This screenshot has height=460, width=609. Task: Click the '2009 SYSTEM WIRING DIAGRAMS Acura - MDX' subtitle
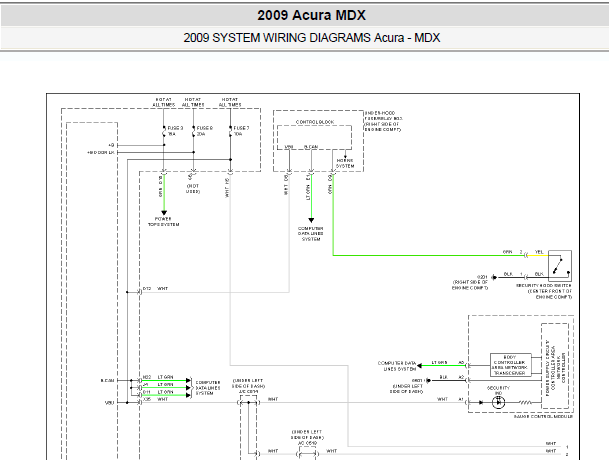311,38
